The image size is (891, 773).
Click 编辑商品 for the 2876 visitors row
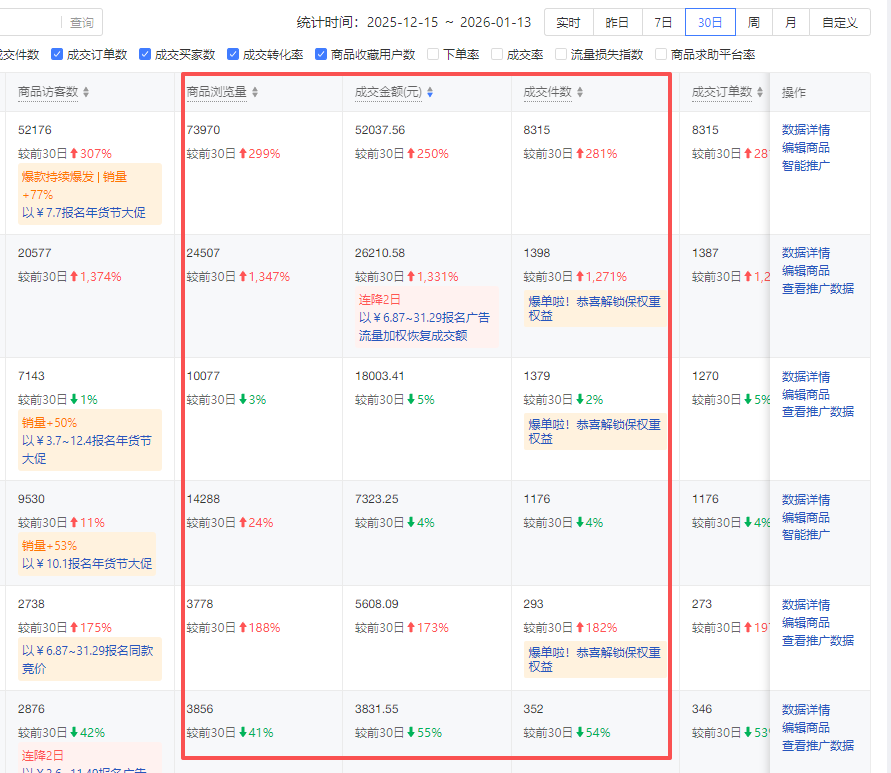tap(806, 728)
